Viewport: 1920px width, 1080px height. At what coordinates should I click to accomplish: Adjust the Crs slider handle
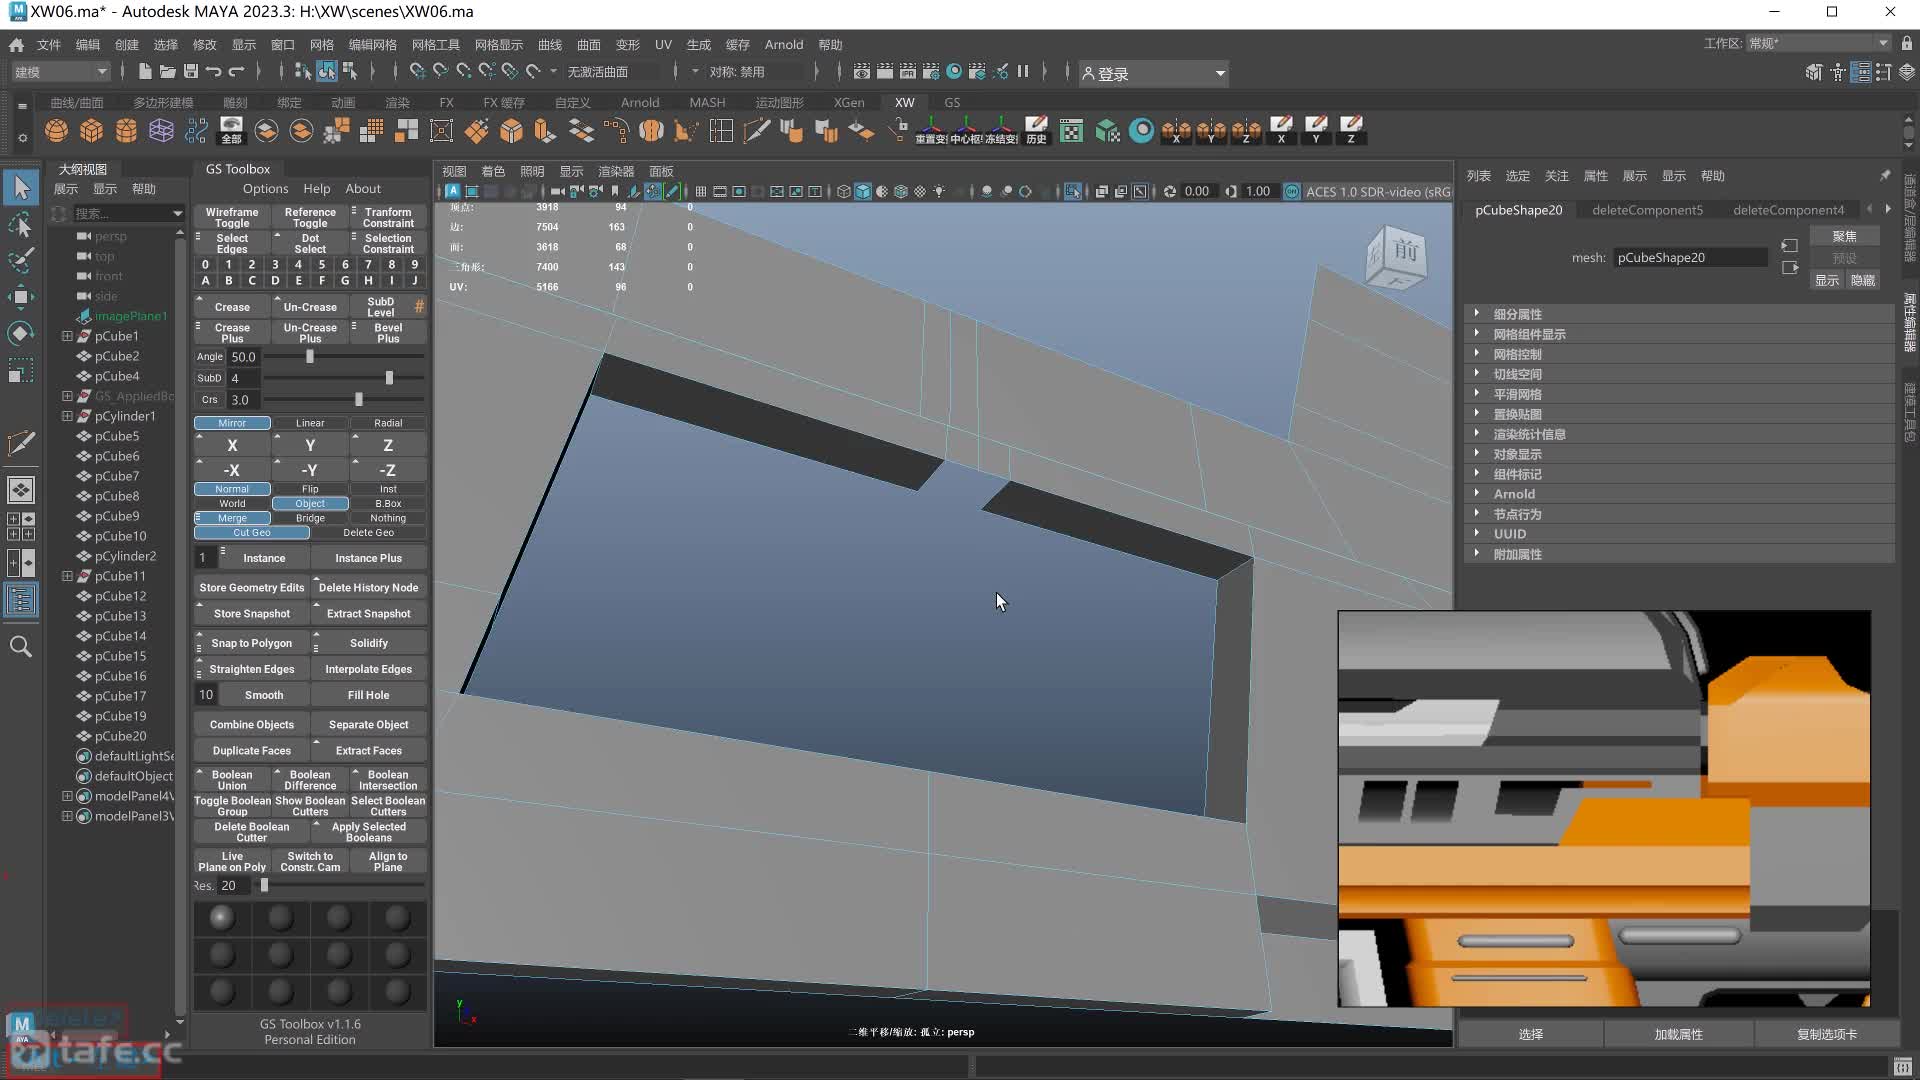(x=359, y=400)
